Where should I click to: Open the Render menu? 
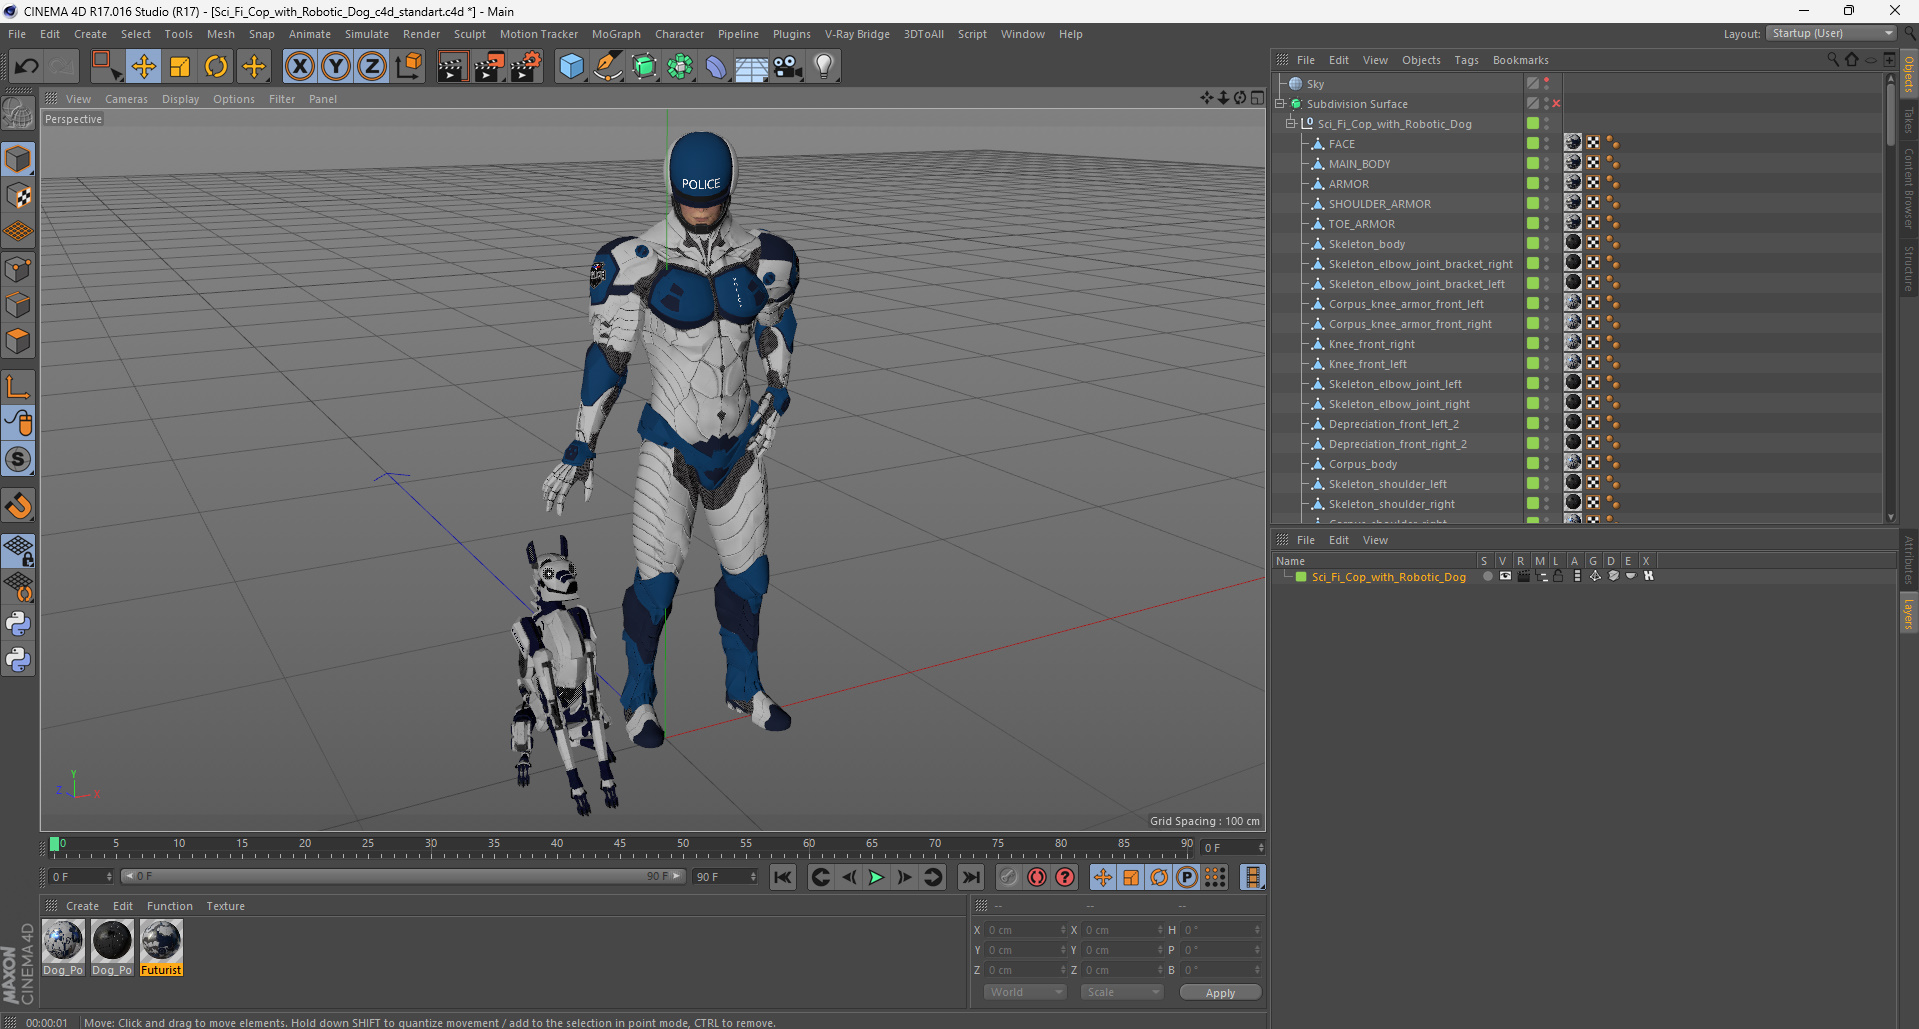[421, 34]
